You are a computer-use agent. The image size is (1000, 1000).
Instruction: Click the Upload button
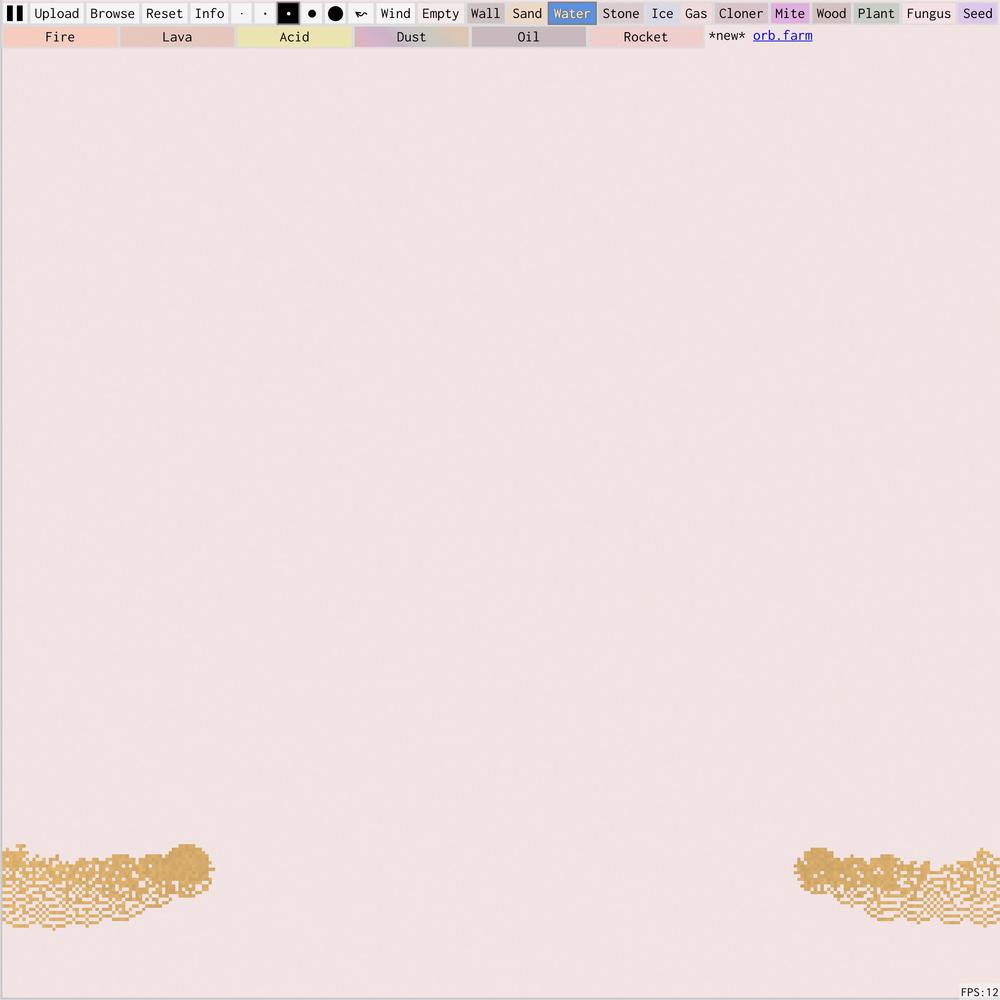point(57,13)
